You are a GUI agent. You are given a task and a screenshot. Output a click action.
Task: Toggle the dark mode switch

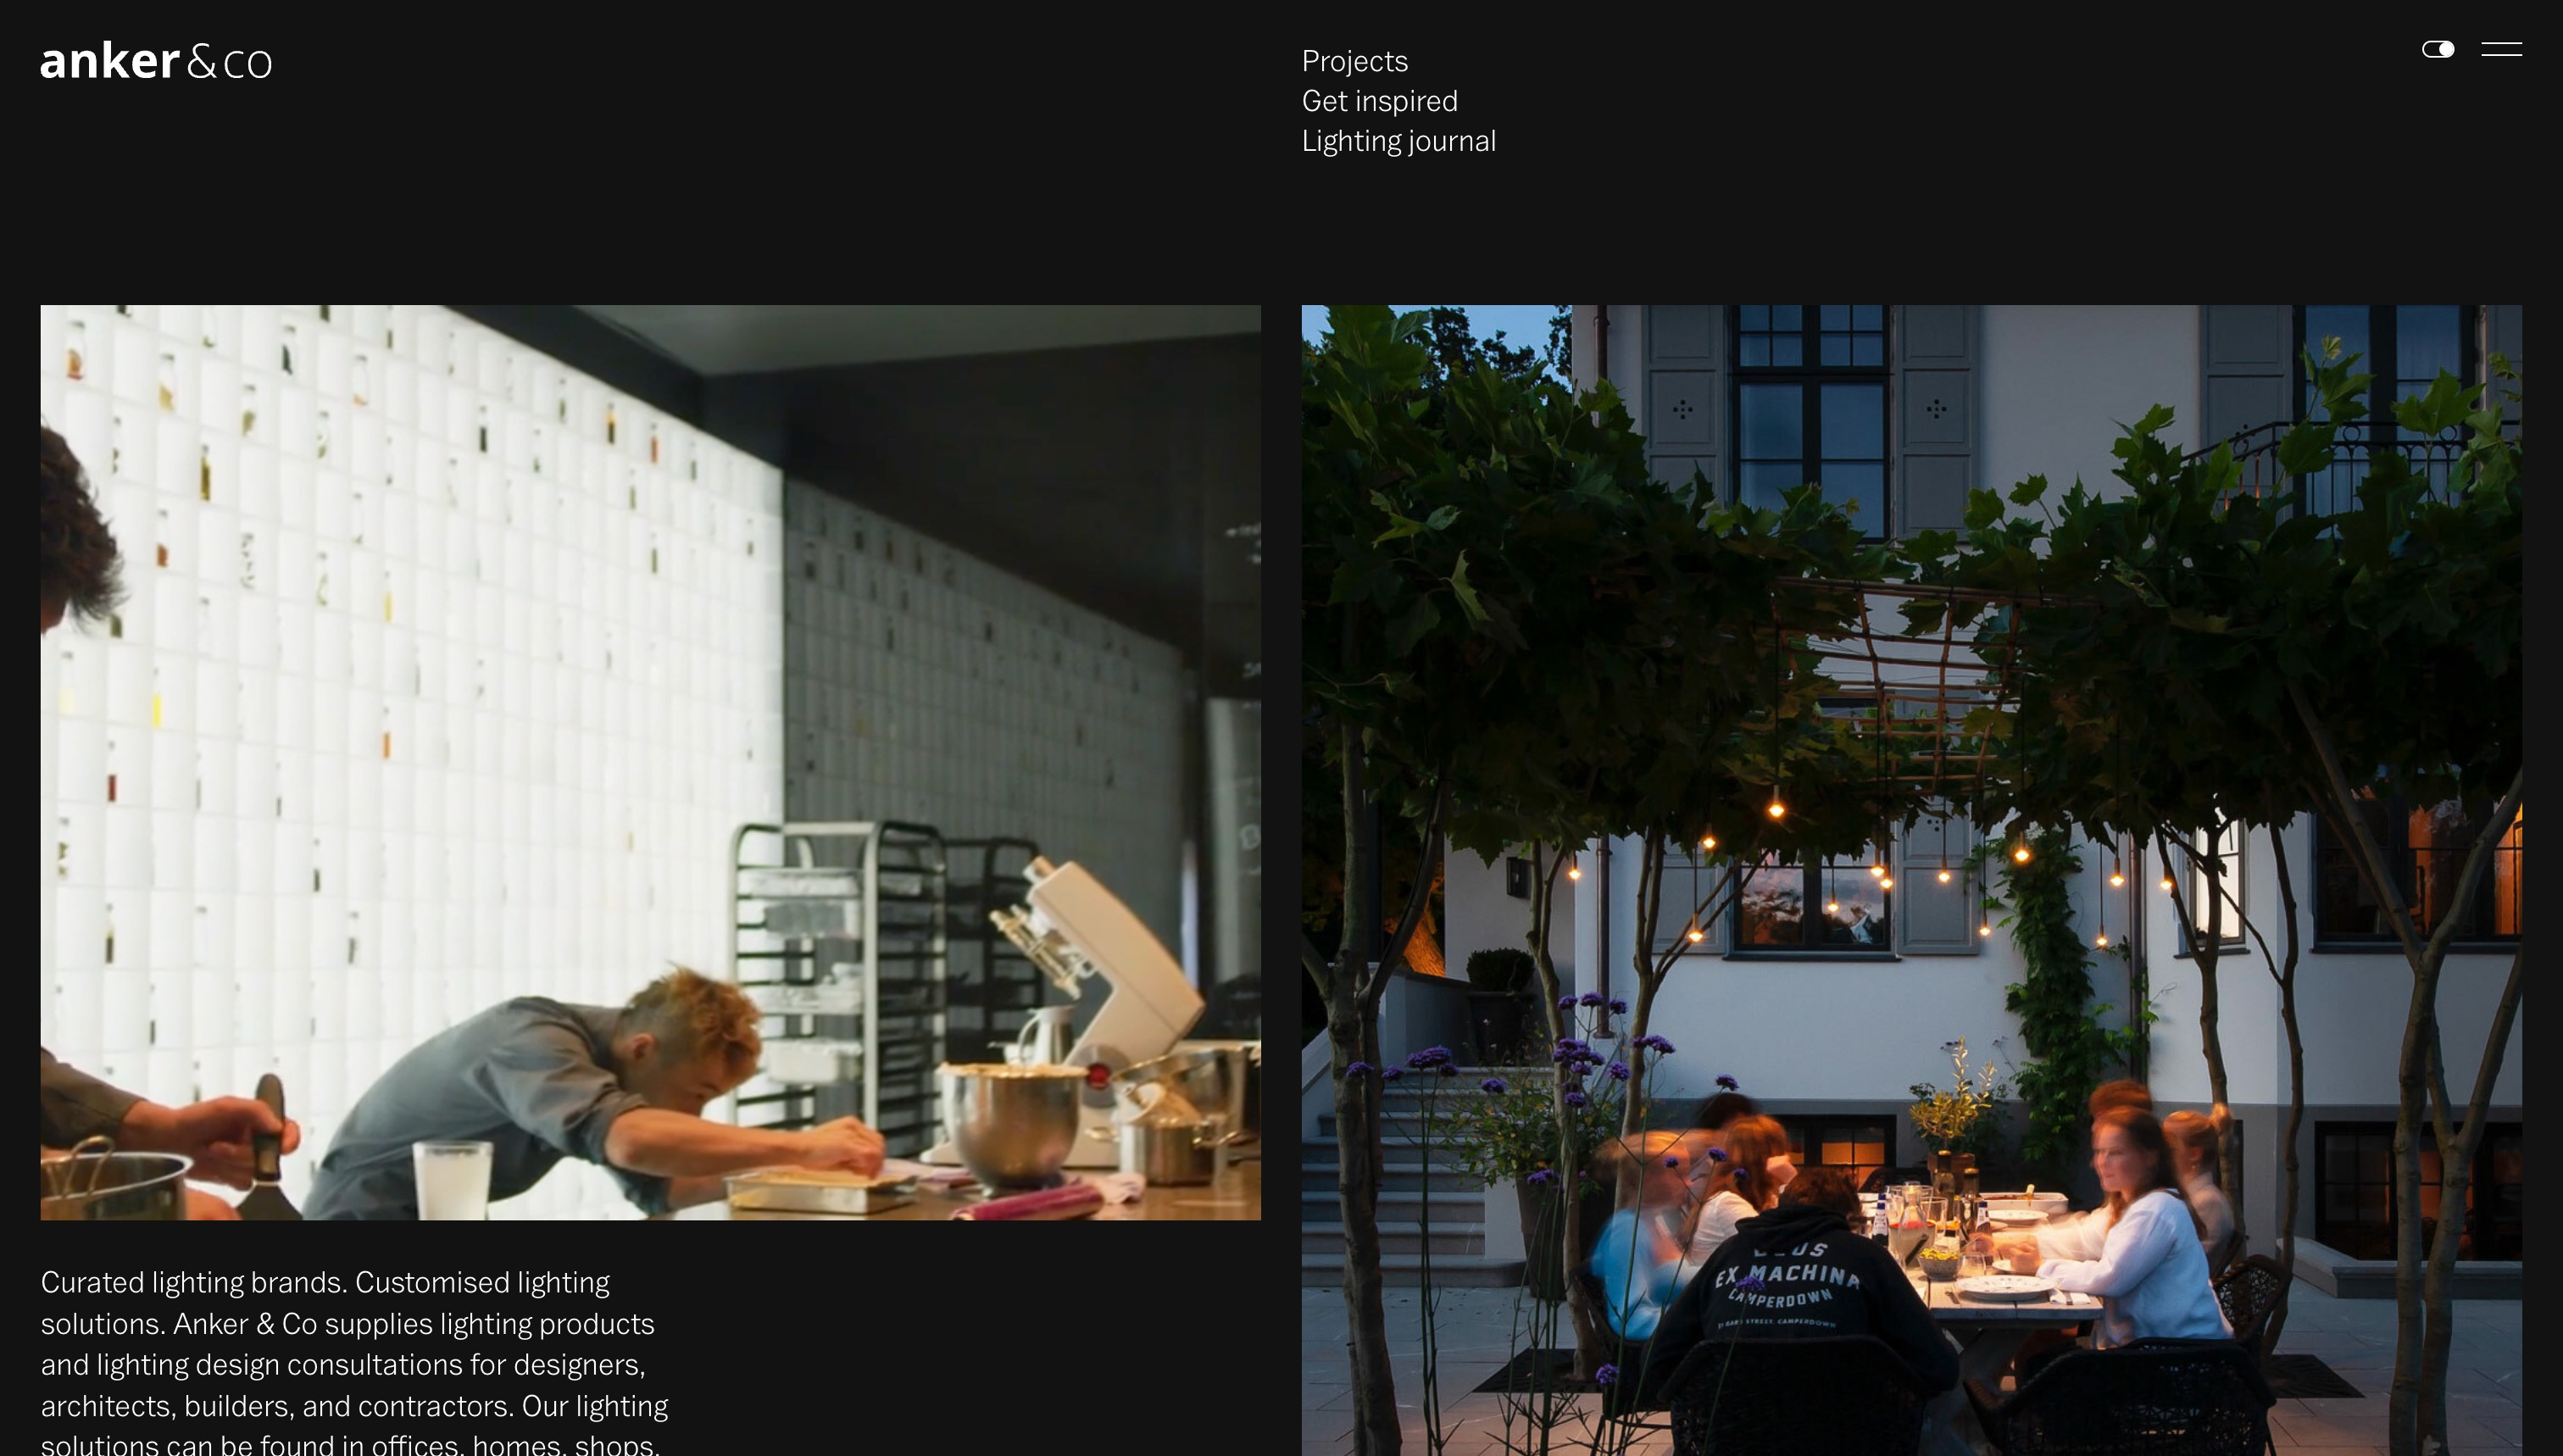click(2437, 49)
